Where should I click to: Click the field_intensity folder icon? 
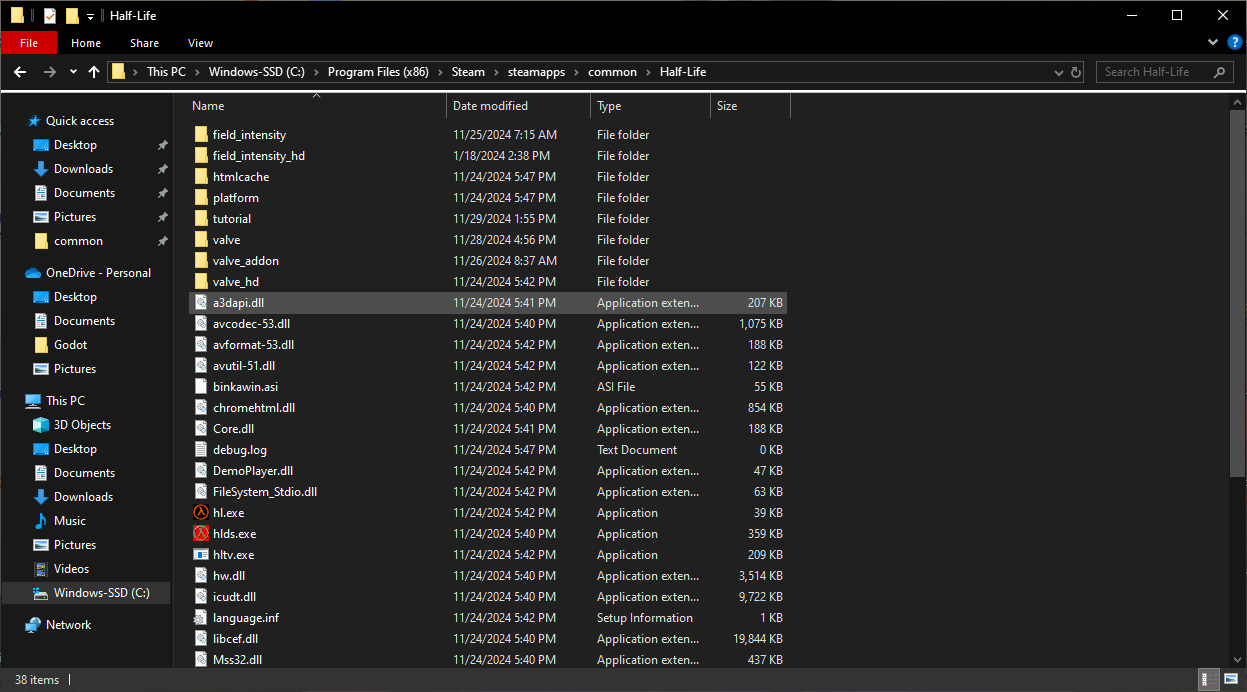coord(200,135)
